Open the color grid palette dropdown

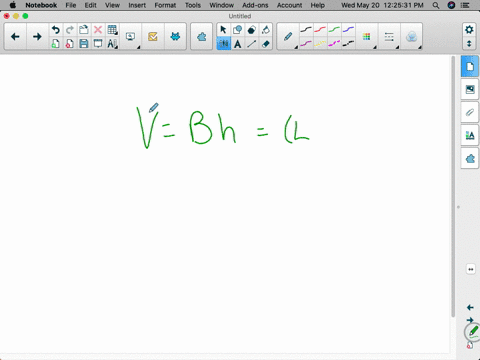point(367,37)
